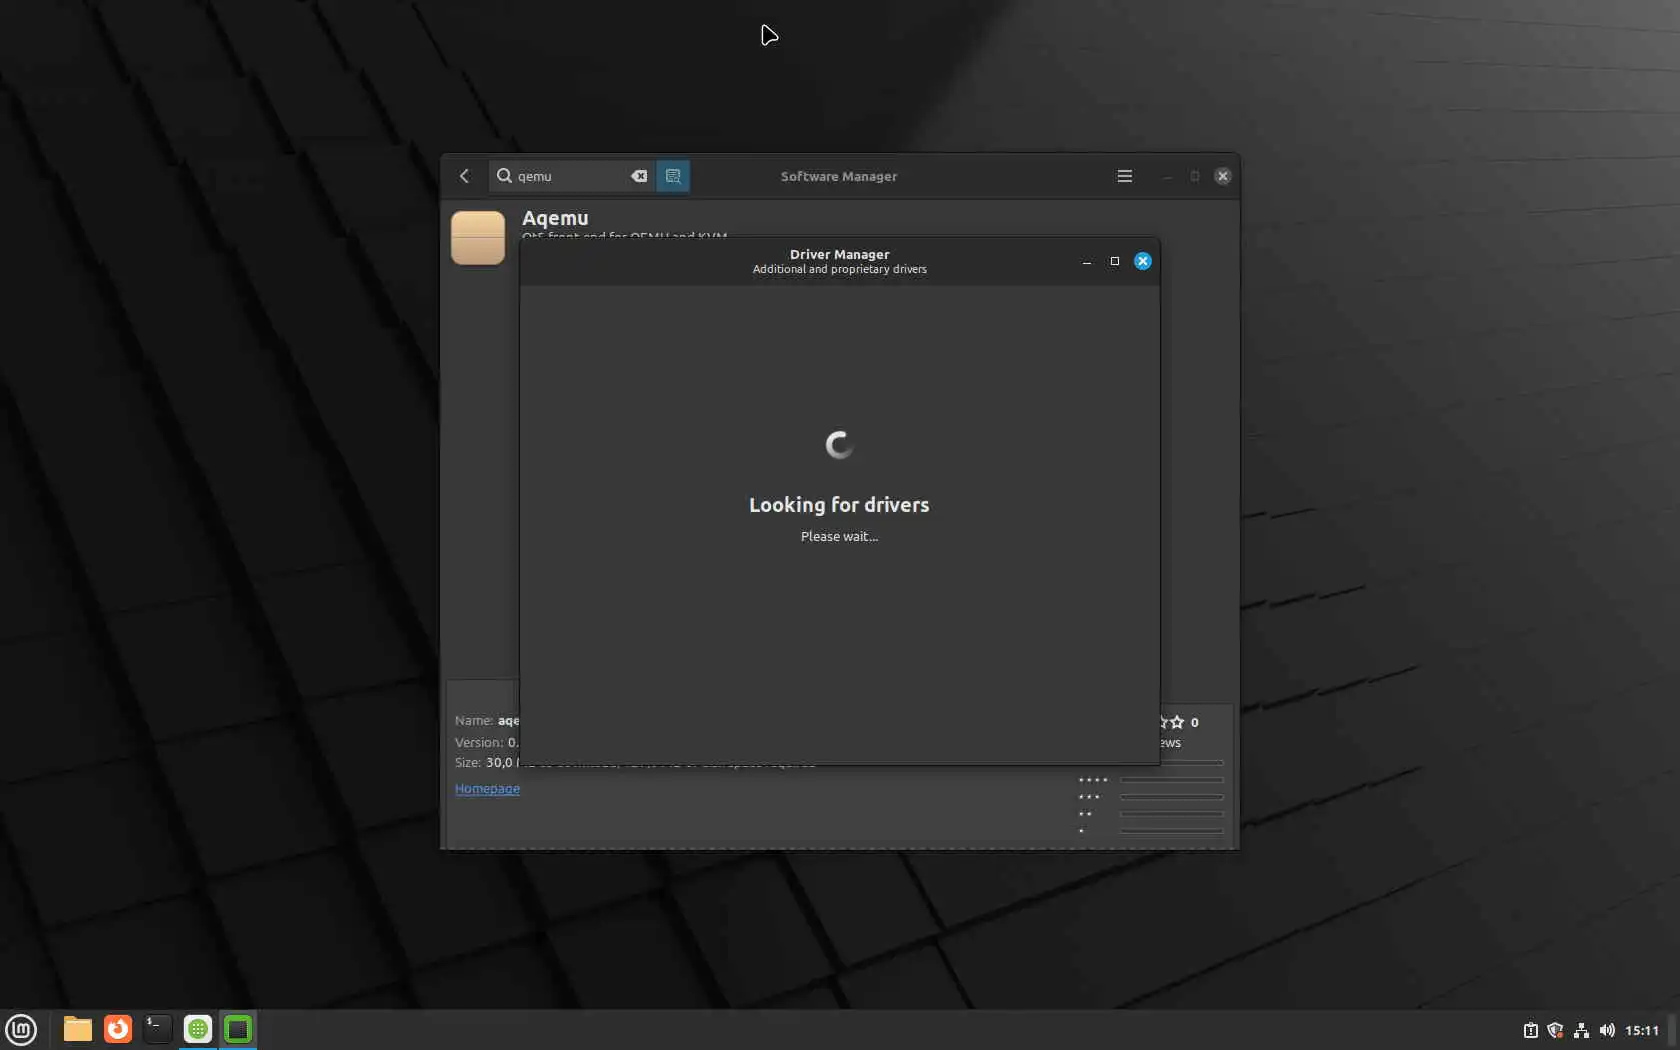Open the network connections tray icon
This screenshot has width=1680, height=1050.
[1581, 1030]
